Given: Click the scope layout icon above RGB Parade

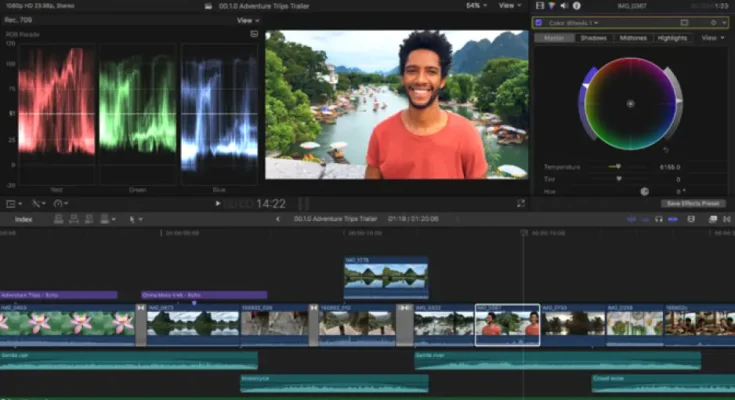Looking at the screenshot, I should point(254,34).
